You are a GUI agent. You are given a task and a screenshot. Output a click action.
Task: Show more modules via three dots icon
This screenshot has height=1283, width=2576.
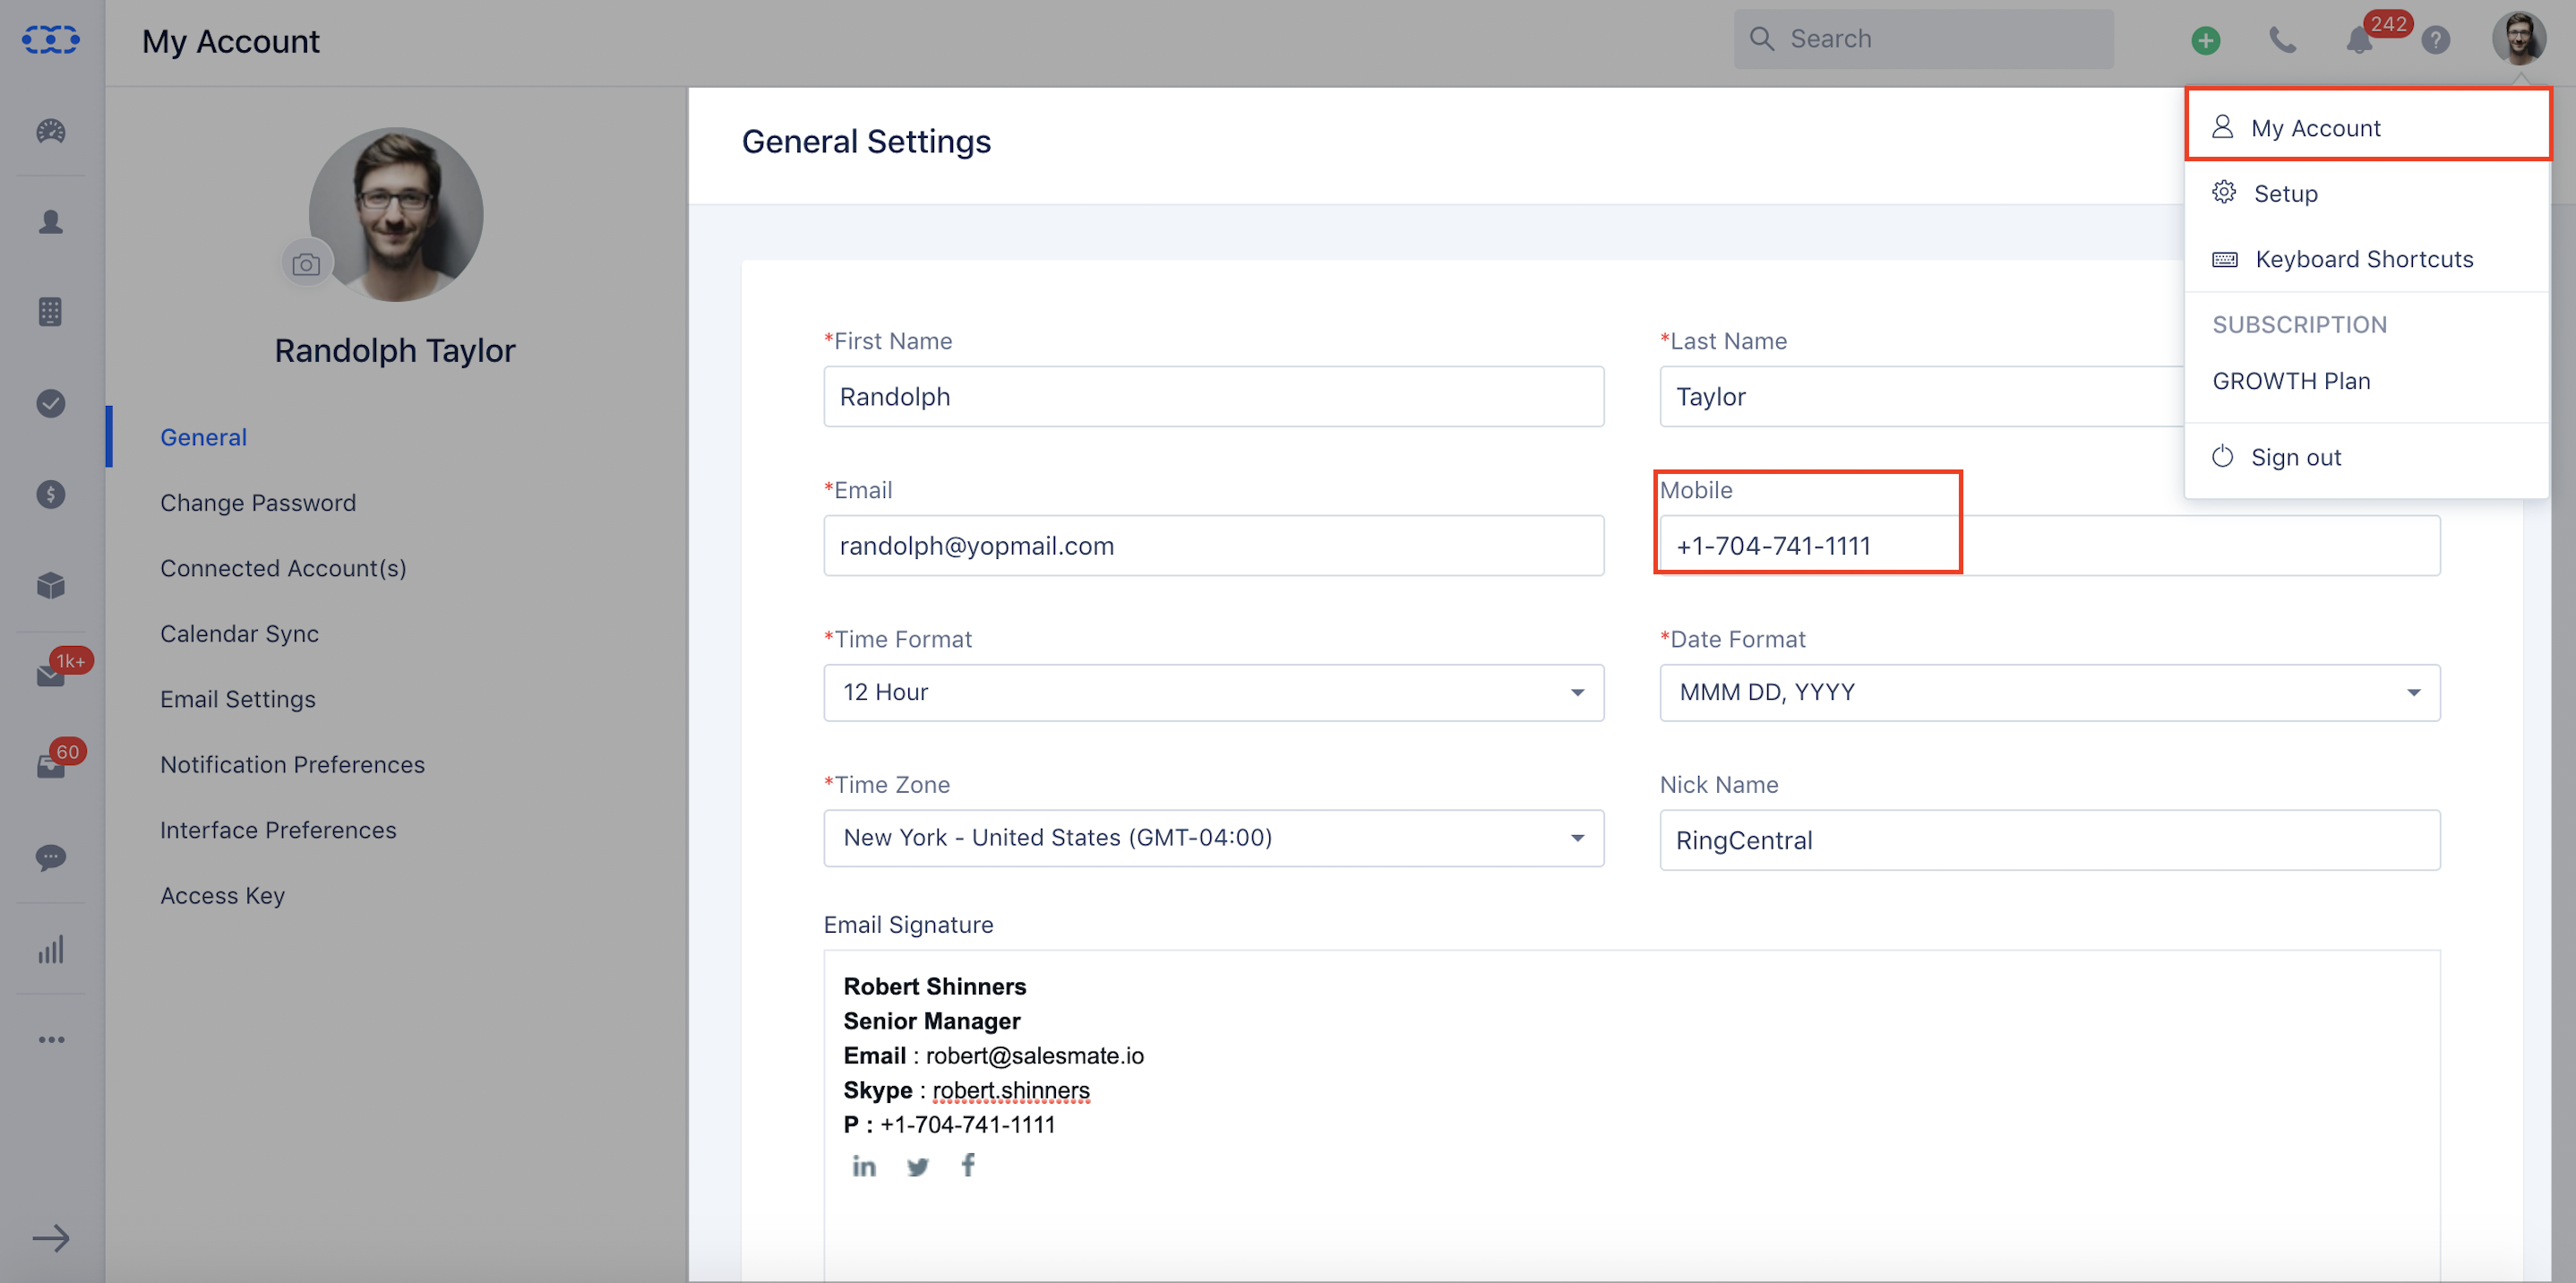[x=51, y=1040]
